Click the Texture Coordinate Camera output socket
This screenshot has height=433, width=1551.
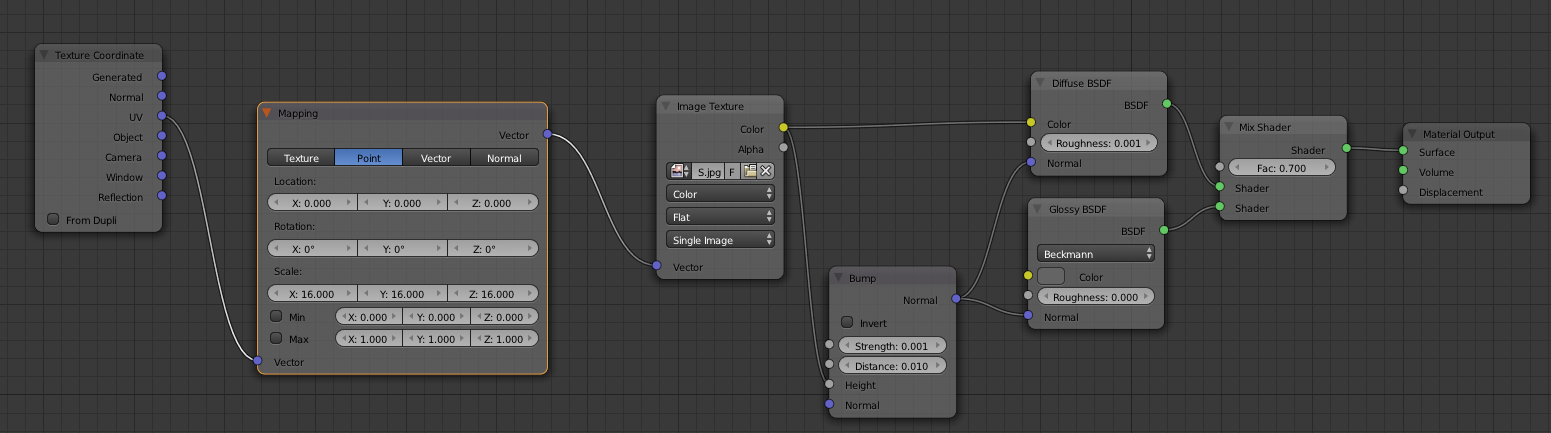tap(162, 156)
